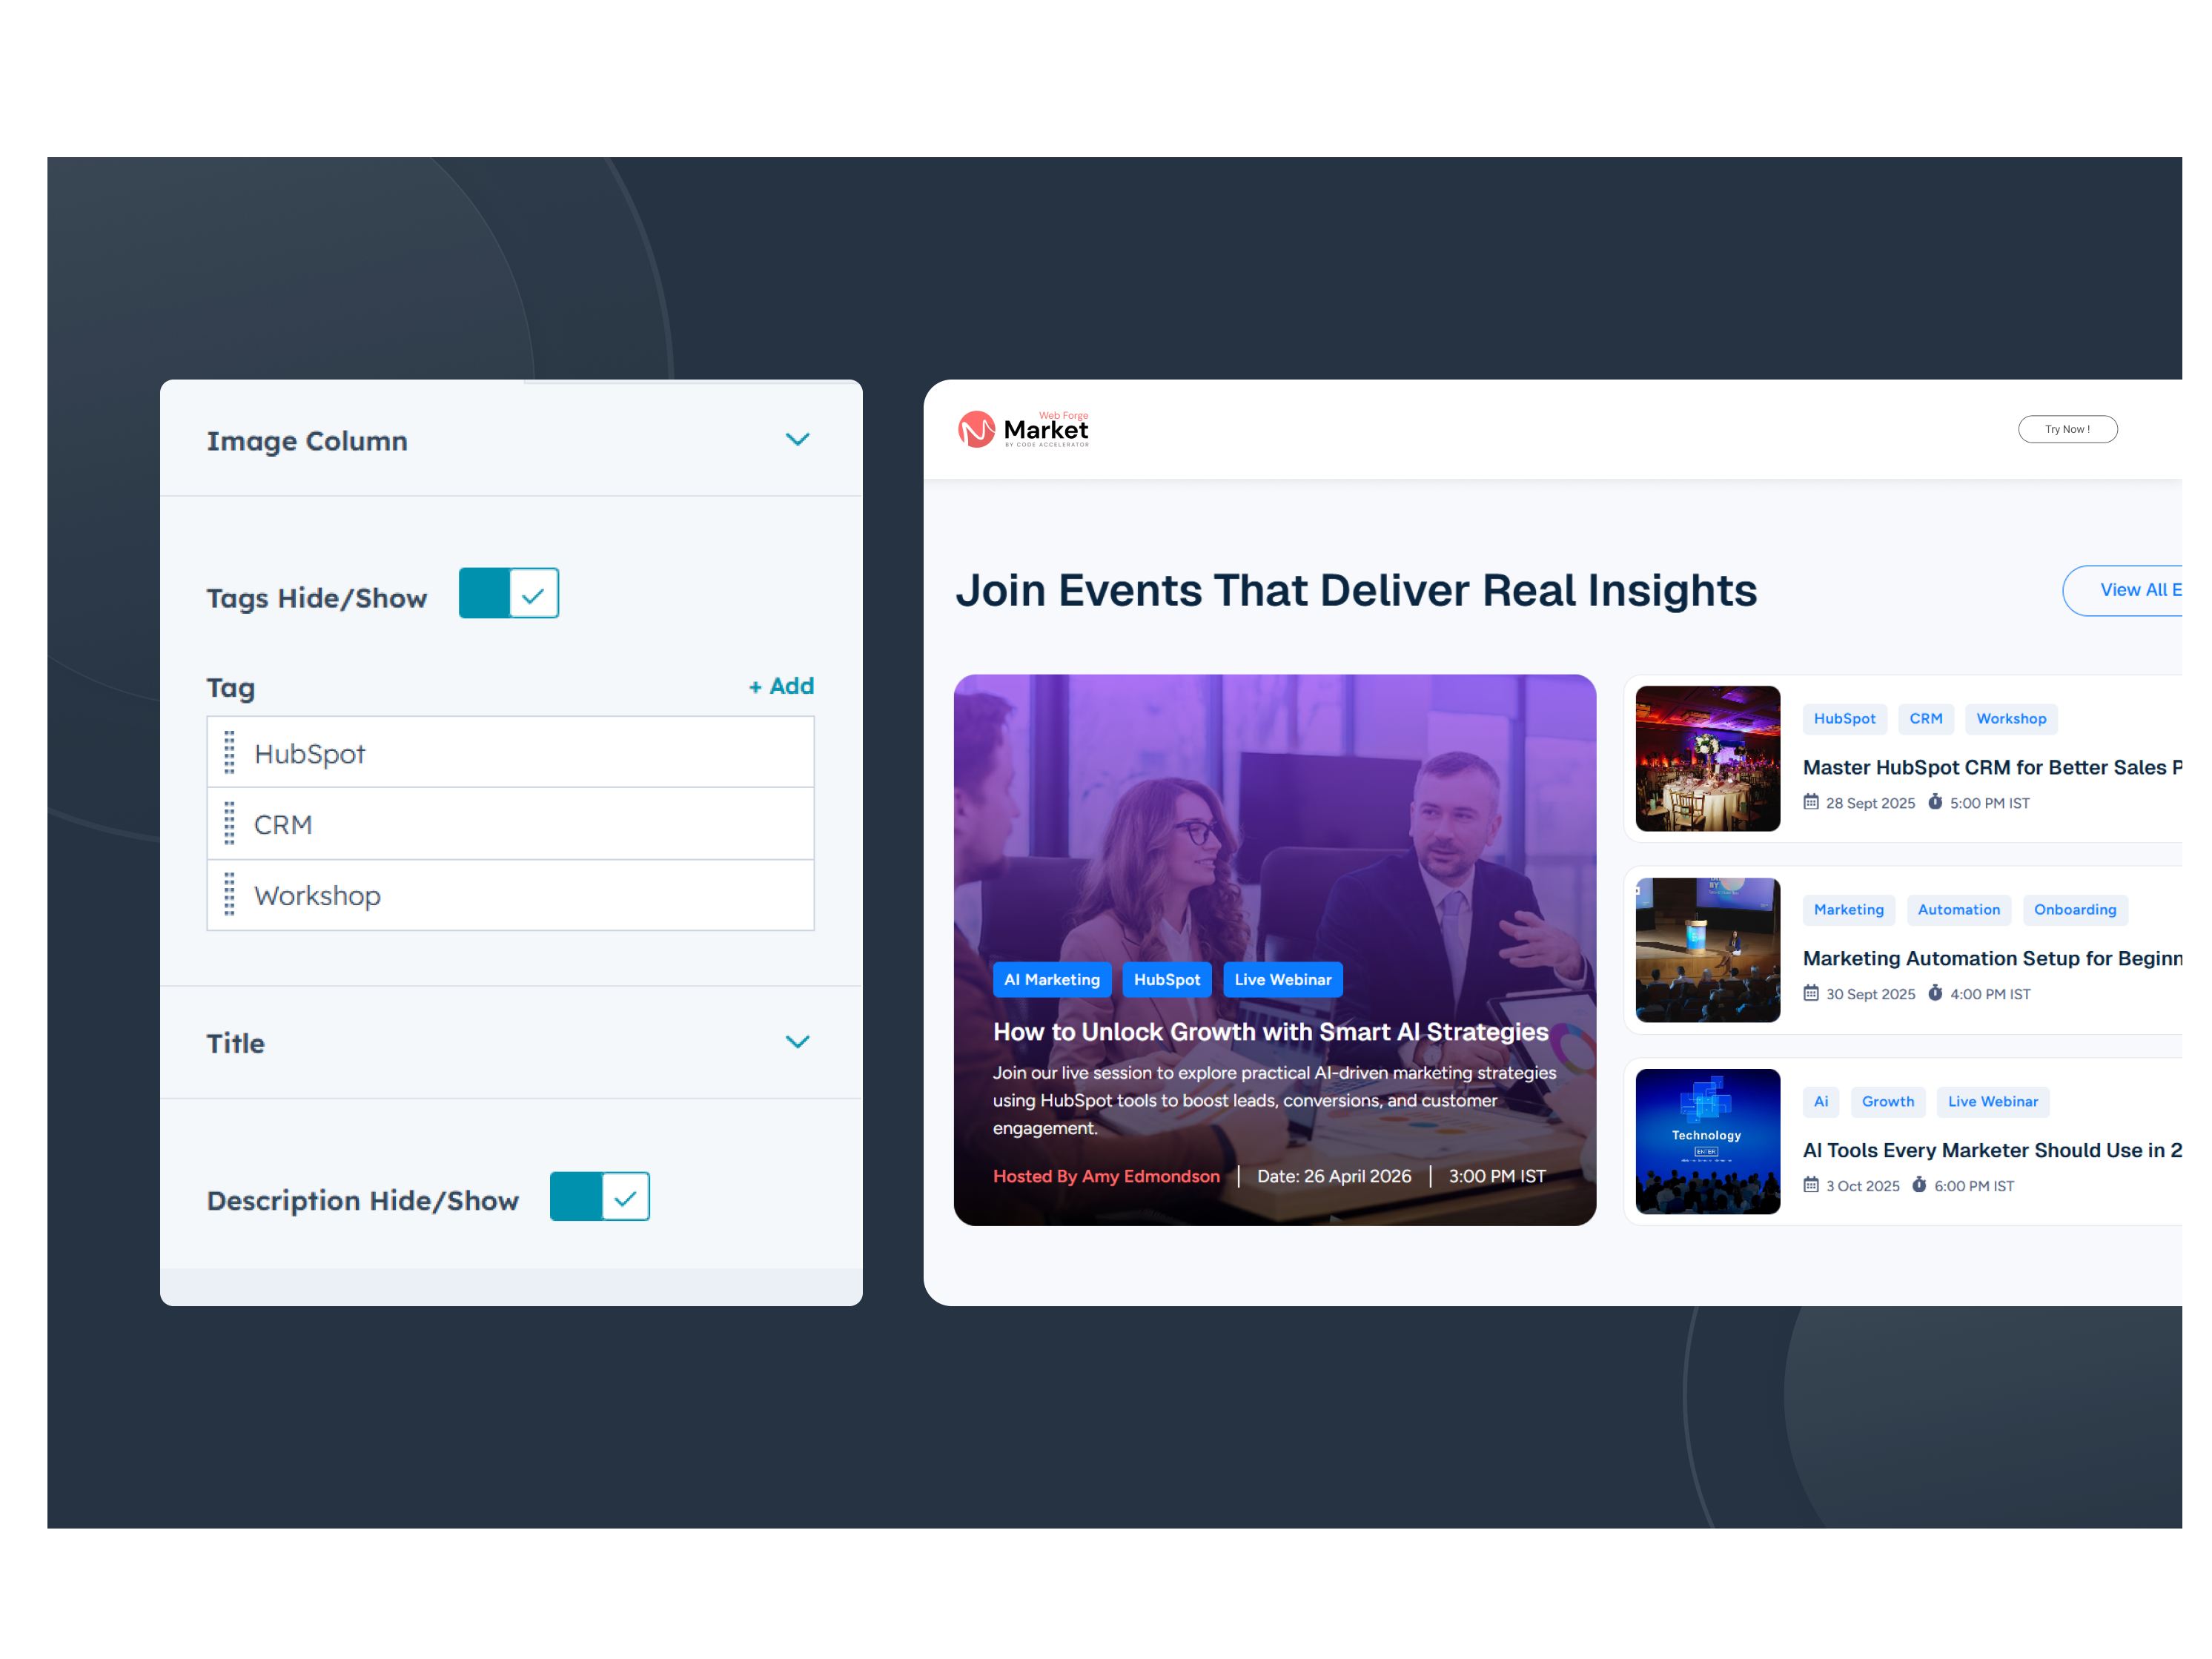Click the HubSpot tag on first list event
The height and width of the screenshot is (1659, 2212).
(x=1845, y=719)
